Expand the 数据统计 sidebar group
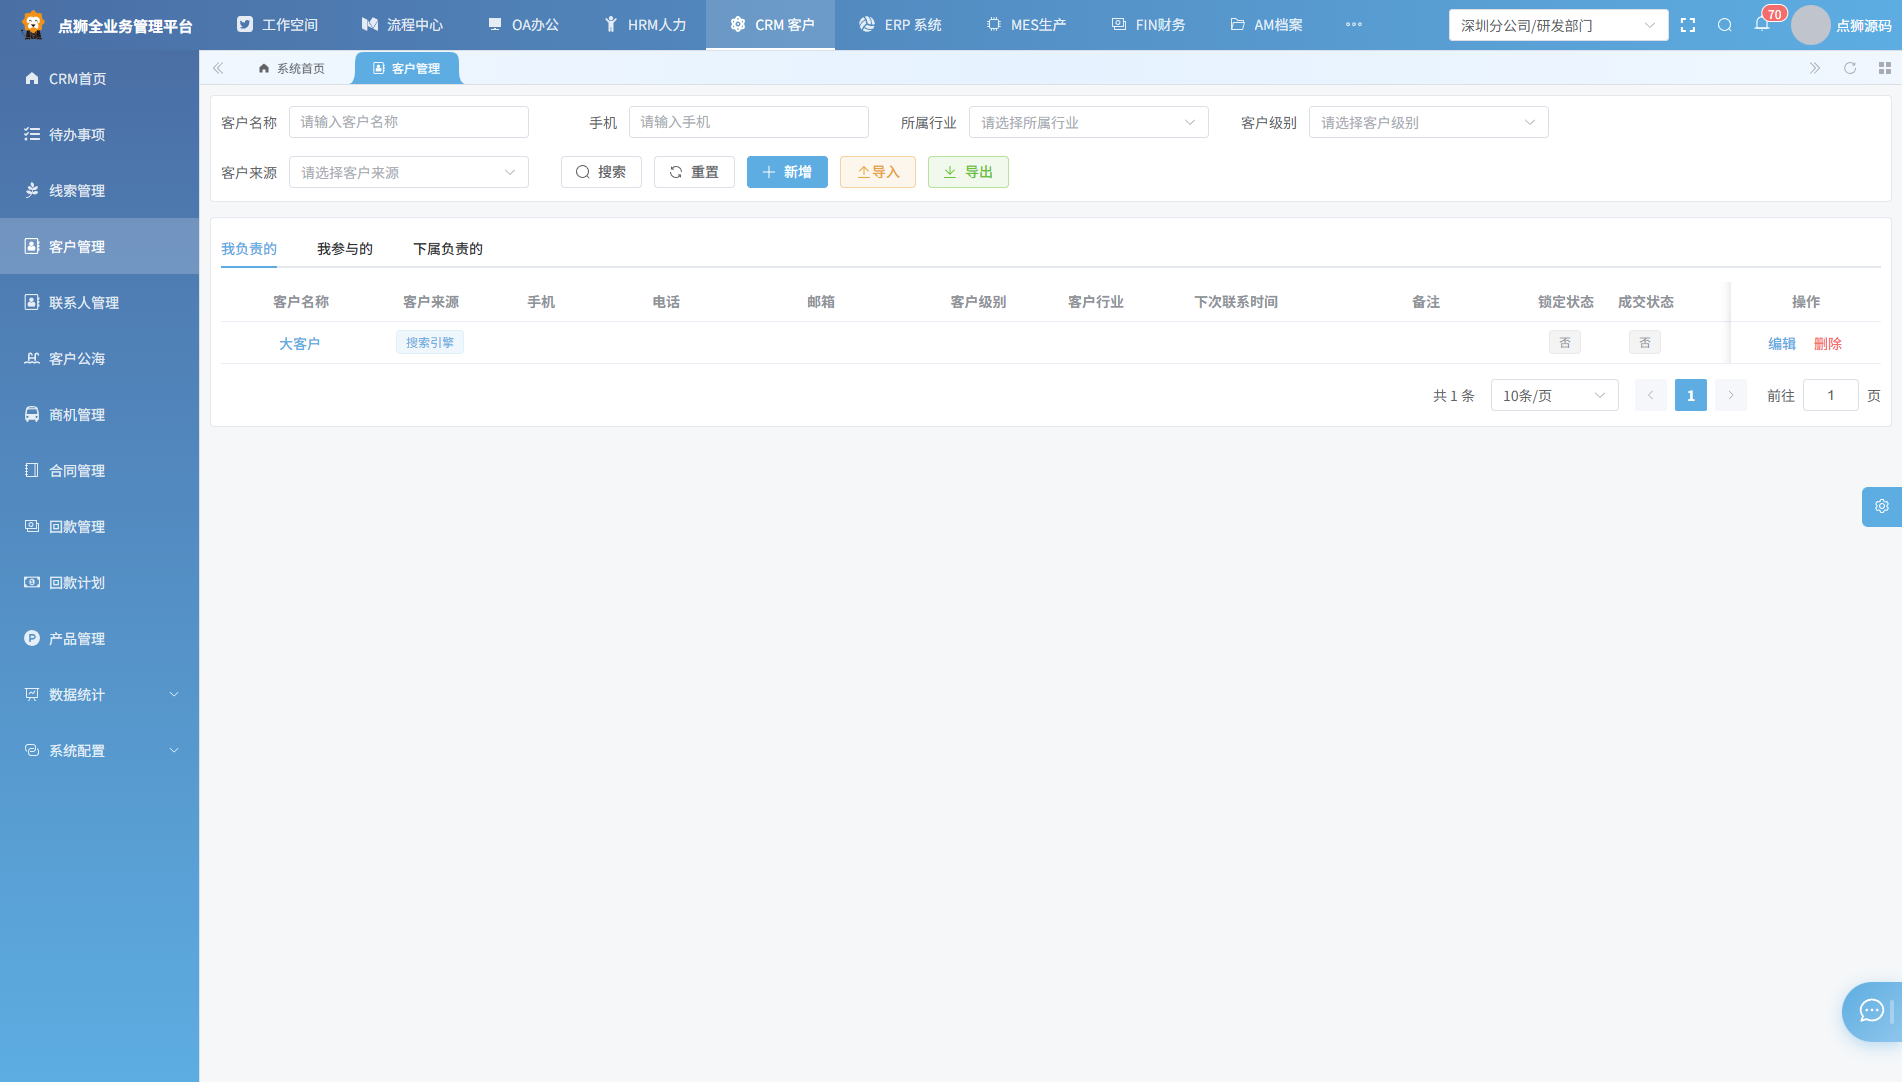 99,694
